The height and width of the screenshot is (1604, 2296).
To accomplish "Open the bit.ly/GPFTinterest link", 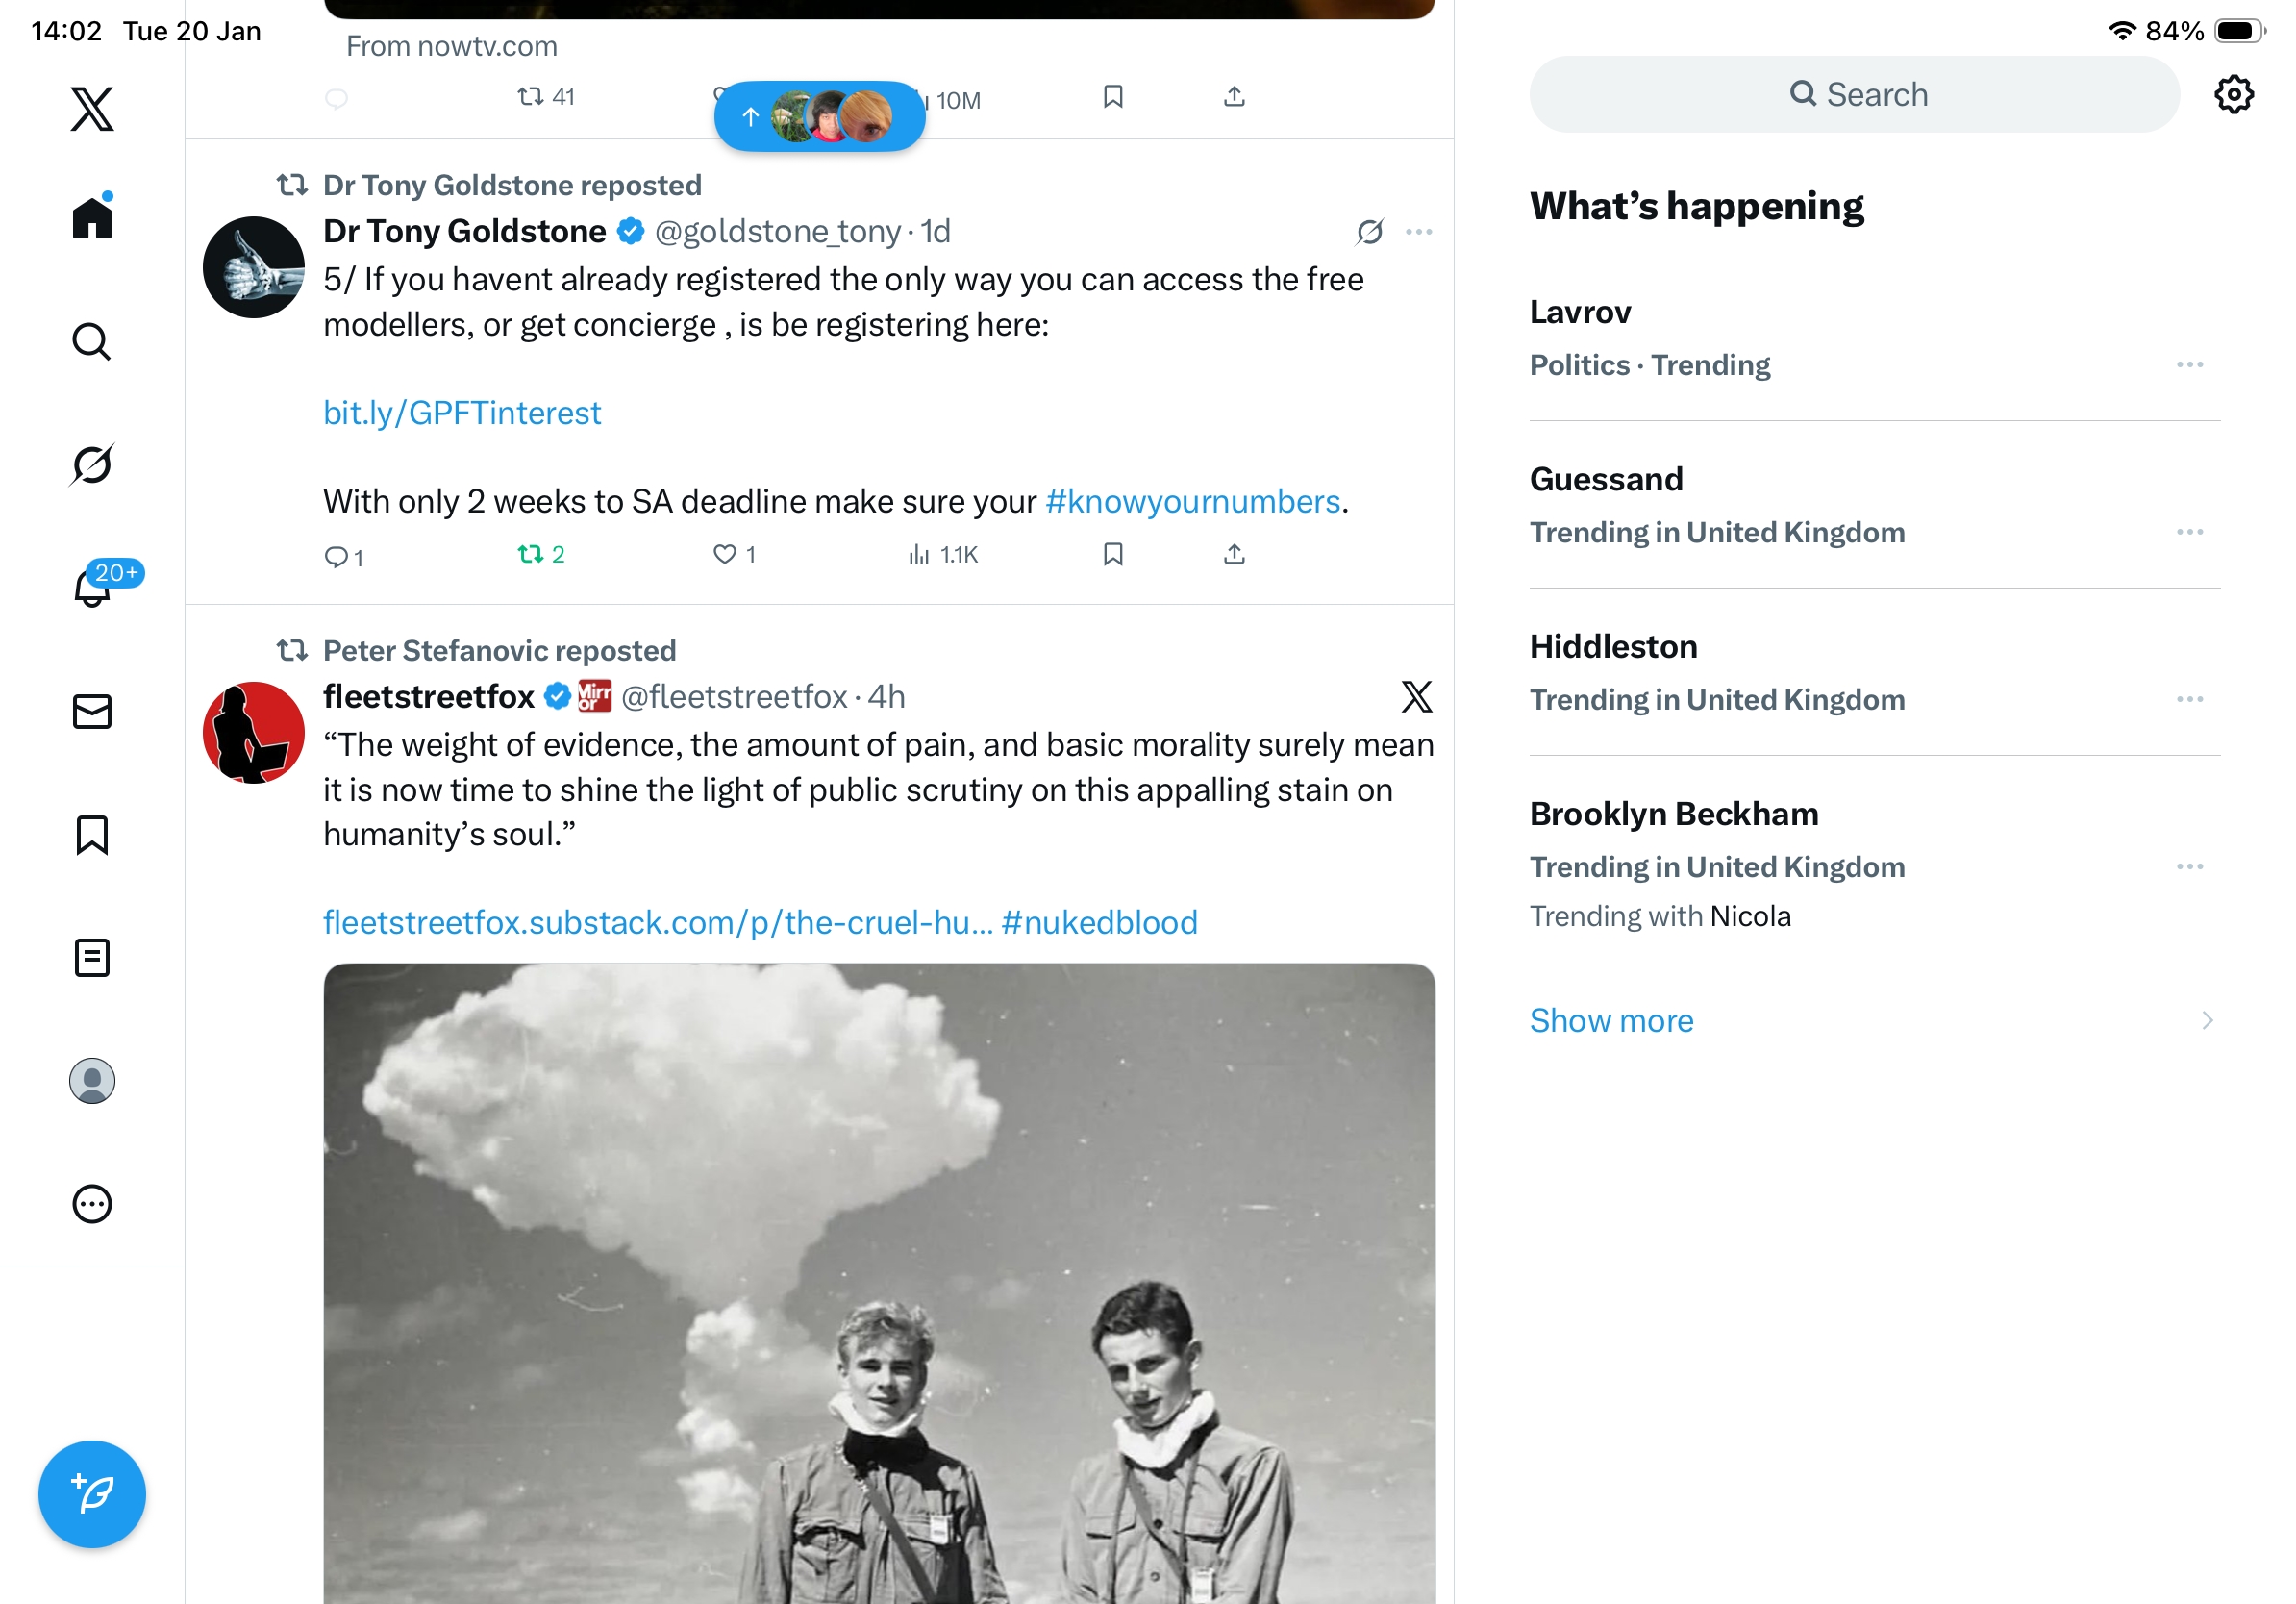I will tap(462, 413).
